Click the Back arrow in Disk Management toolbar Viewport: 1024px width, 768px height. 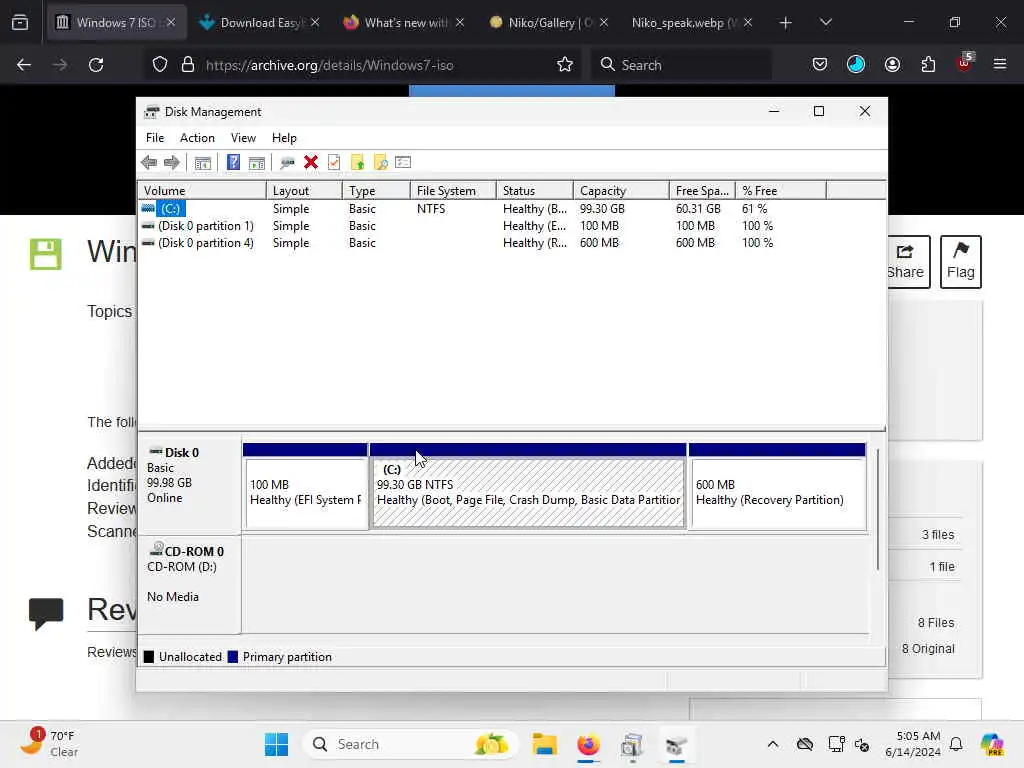point(149,162)
